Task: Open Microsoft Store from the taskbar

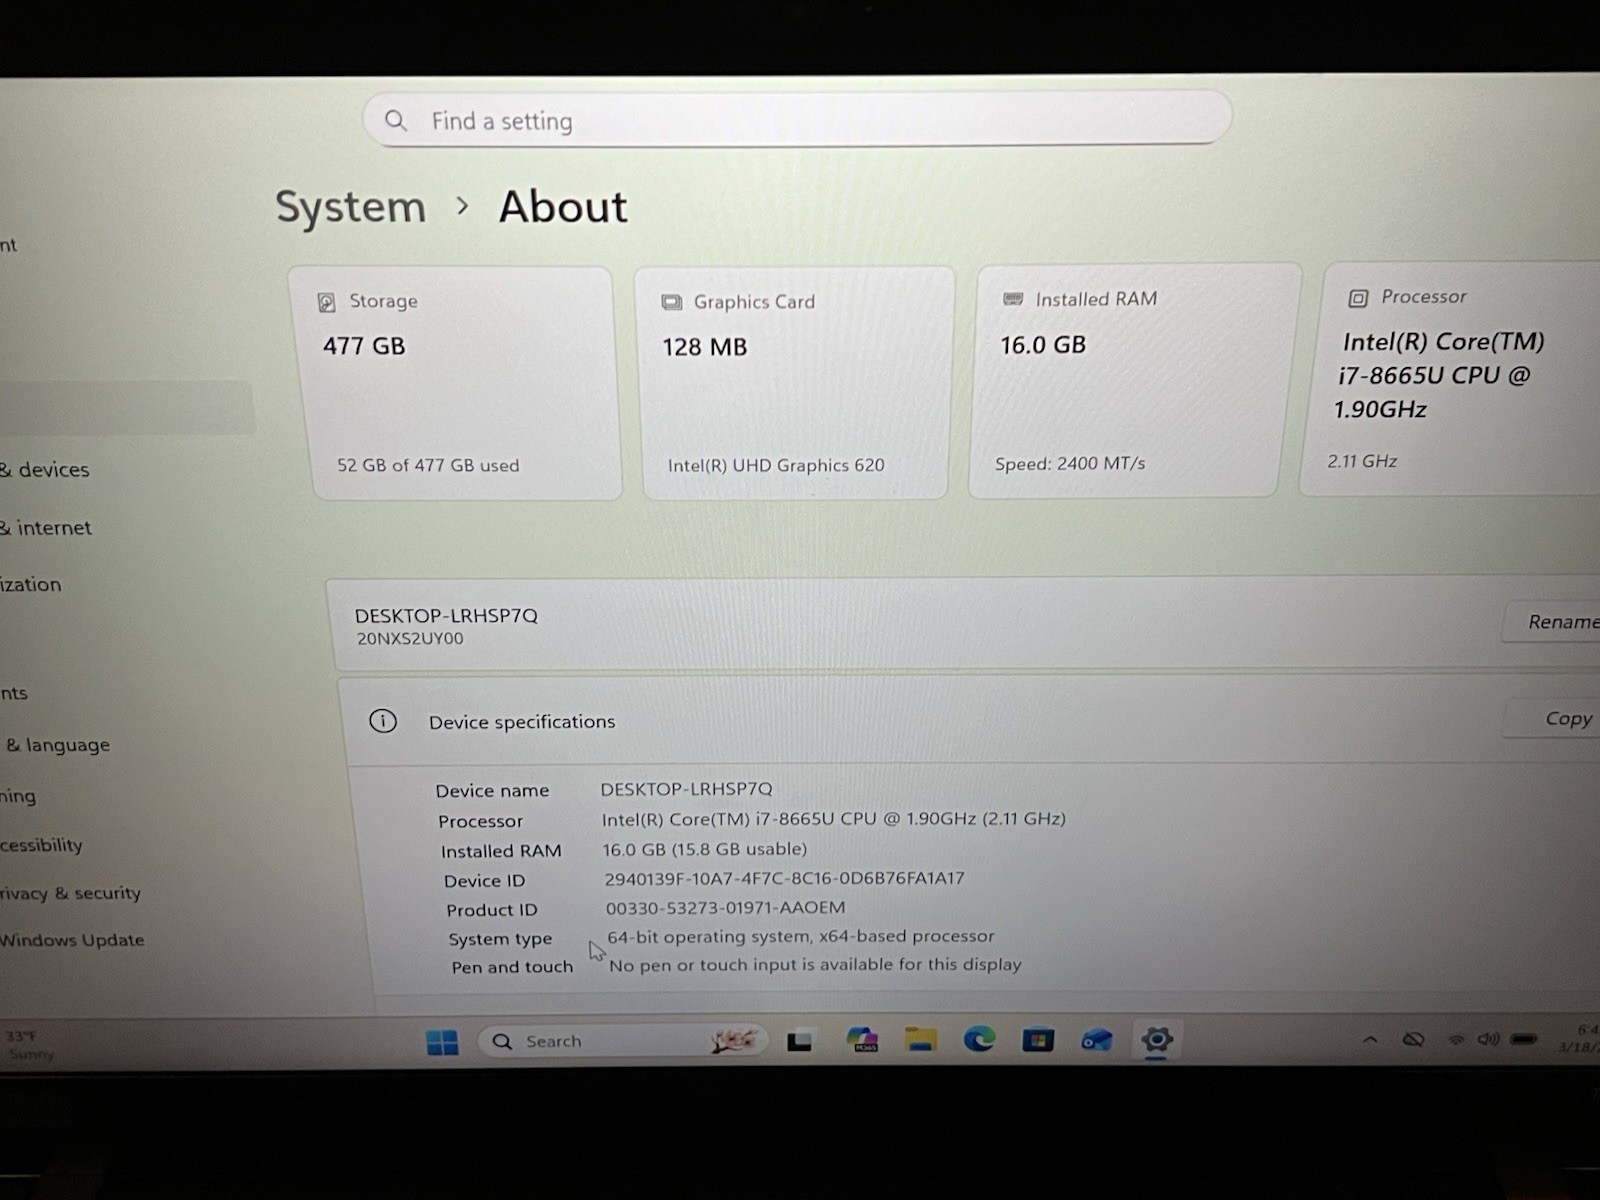Action: click(x=1038, y=1040)
